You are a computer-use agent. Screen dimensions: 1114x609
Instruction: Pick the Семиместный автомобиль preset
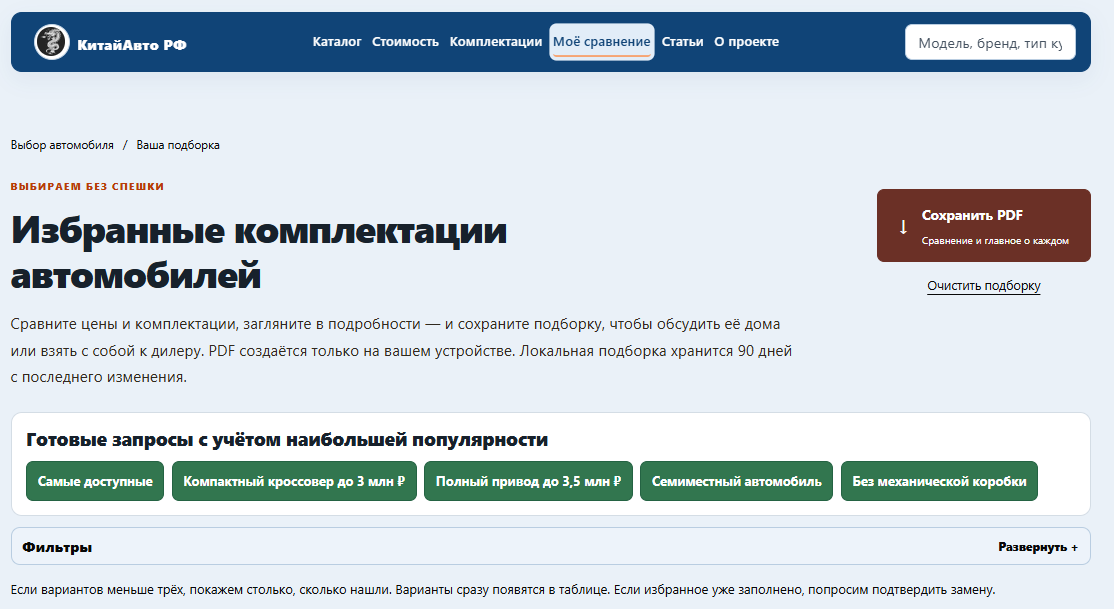pos(736,481)
